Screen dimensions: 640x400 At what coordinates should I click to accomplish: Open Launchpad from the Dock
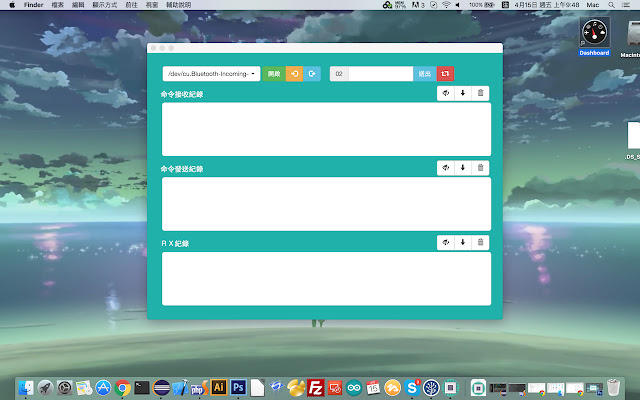(x=45, y=387)
